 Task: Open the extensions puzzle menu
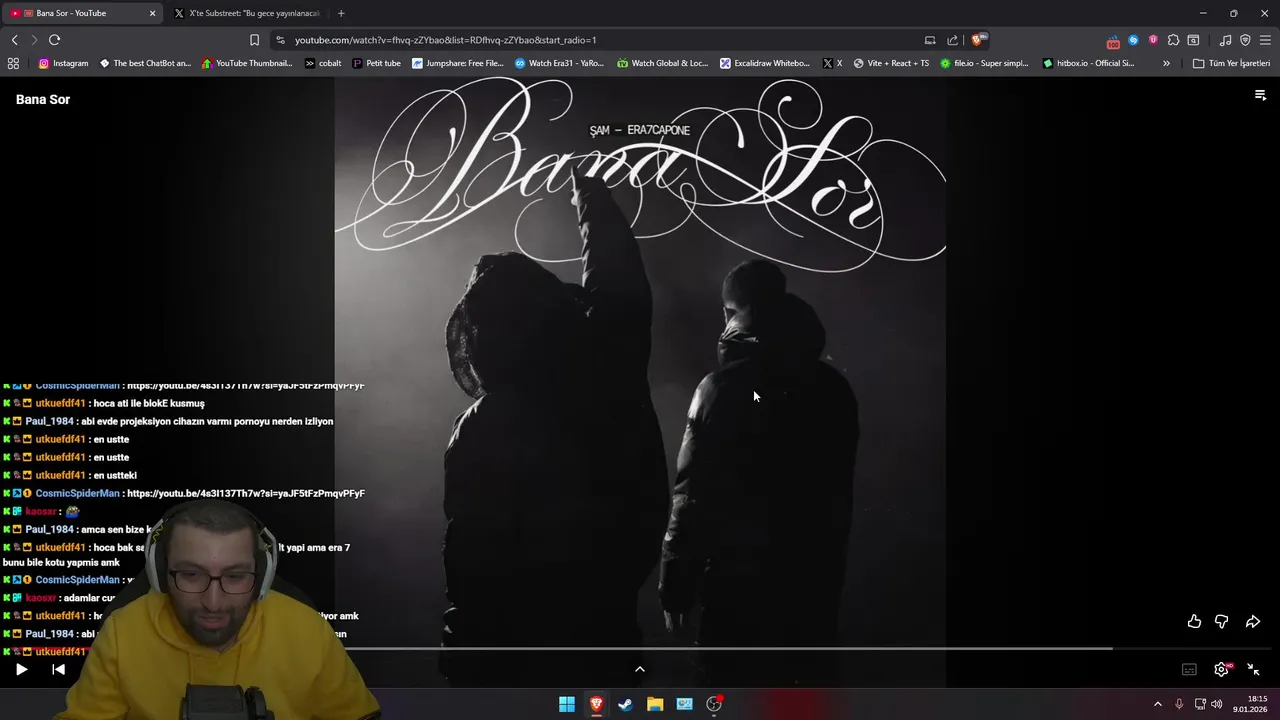point(1173,40)
